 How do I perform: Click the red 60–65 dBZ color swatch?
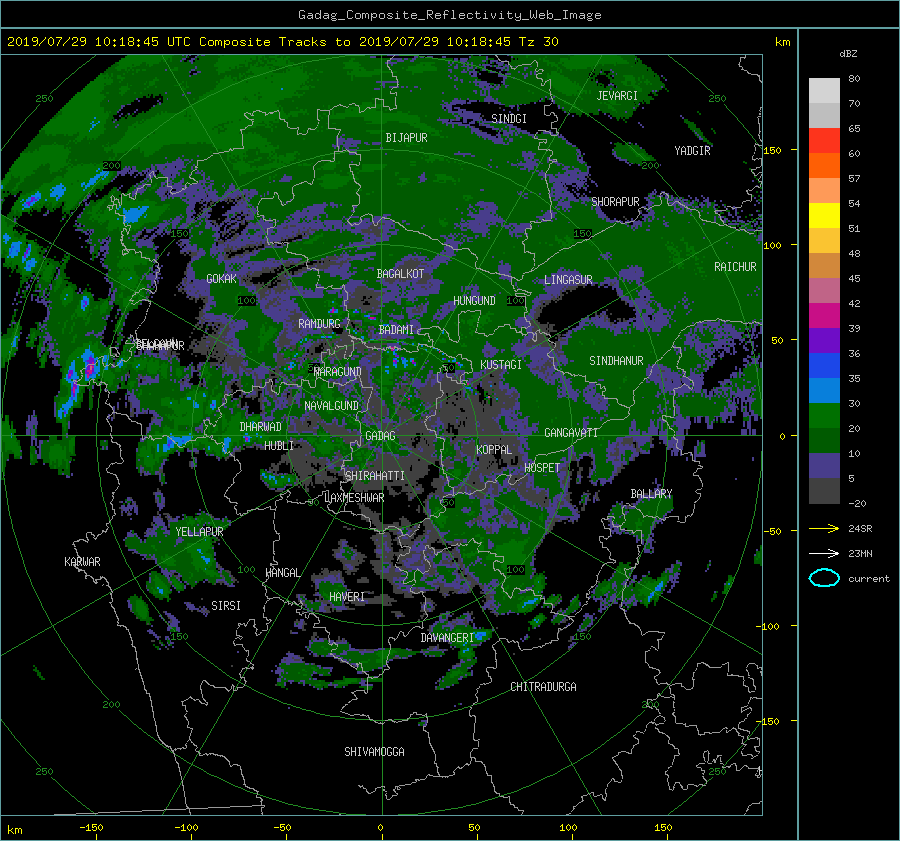pos(824,140)
